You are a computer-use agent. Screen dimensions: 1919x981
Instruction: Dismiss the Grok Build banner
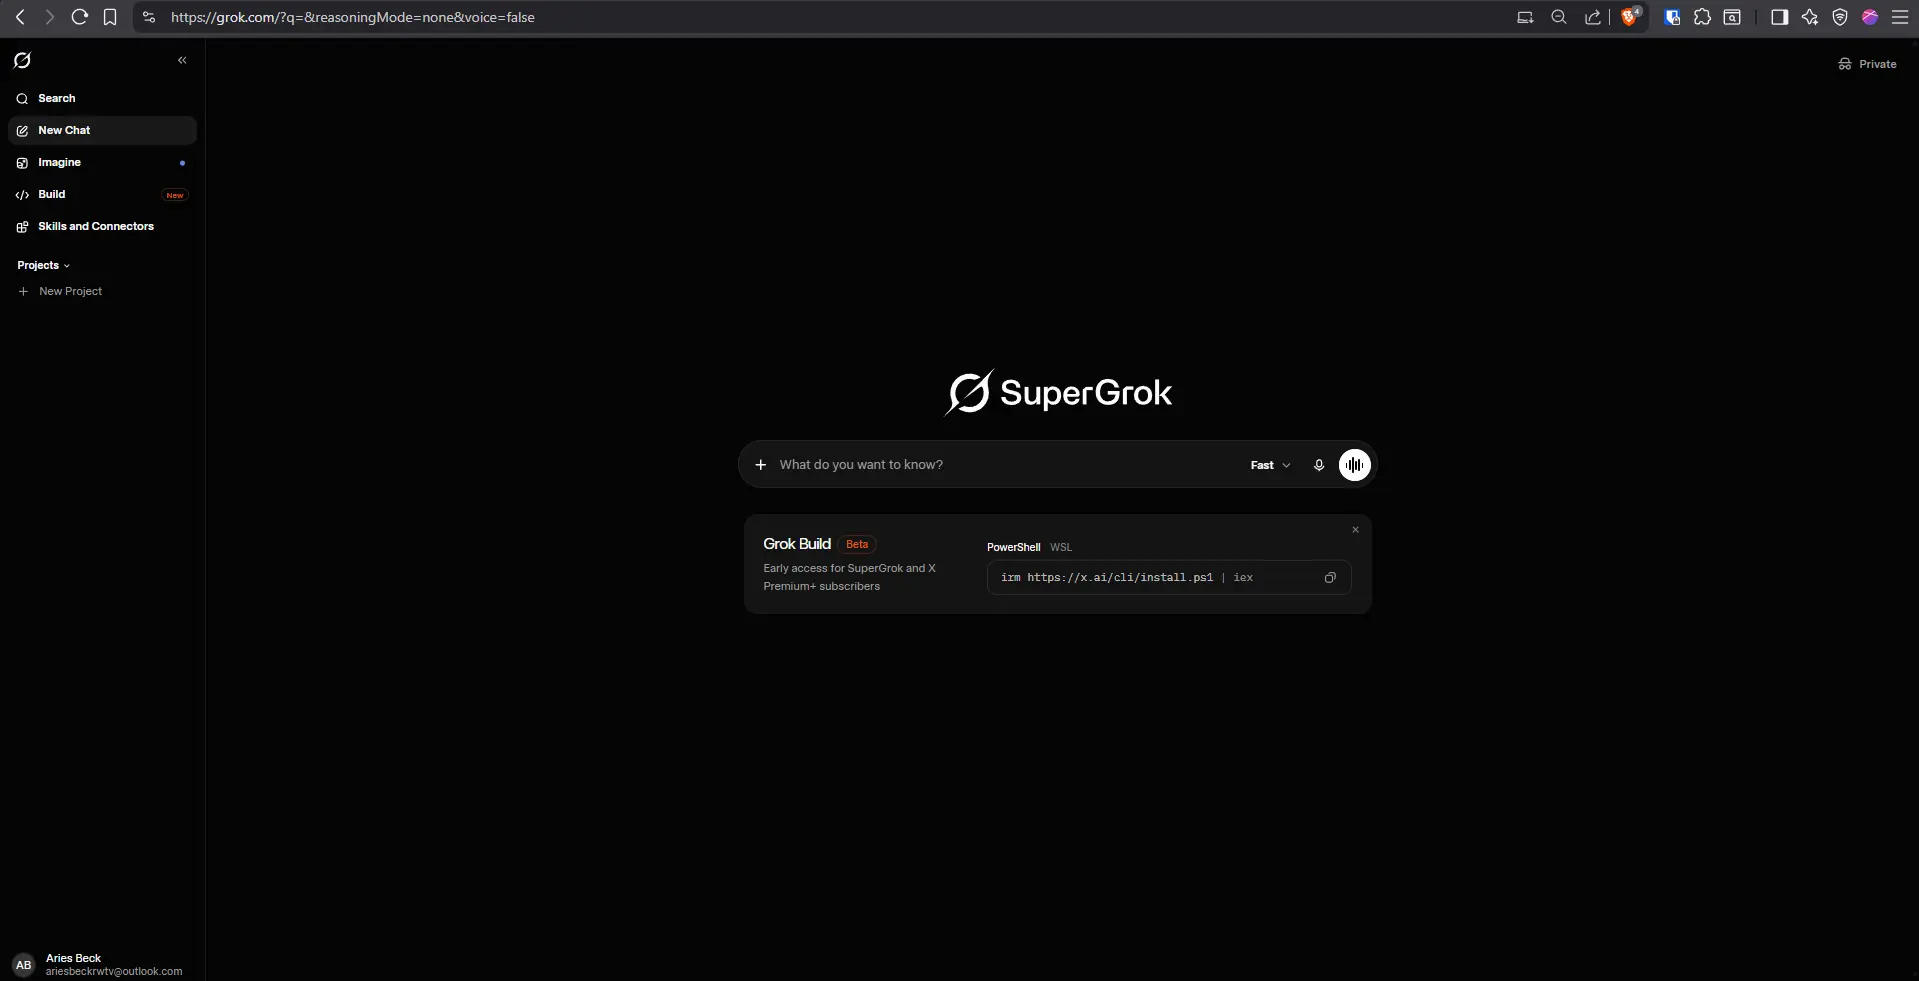tap(1356, 530)
